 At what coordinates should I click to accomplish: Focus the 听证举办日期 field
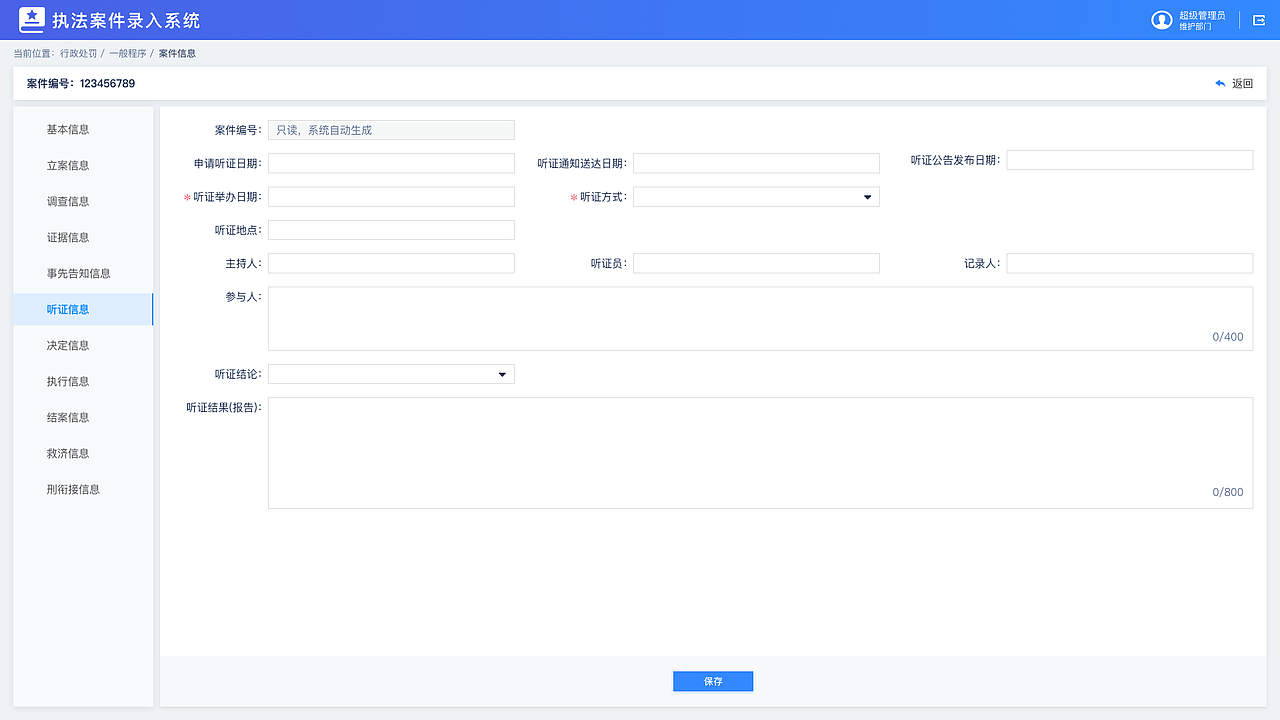(x=391, y=197)
